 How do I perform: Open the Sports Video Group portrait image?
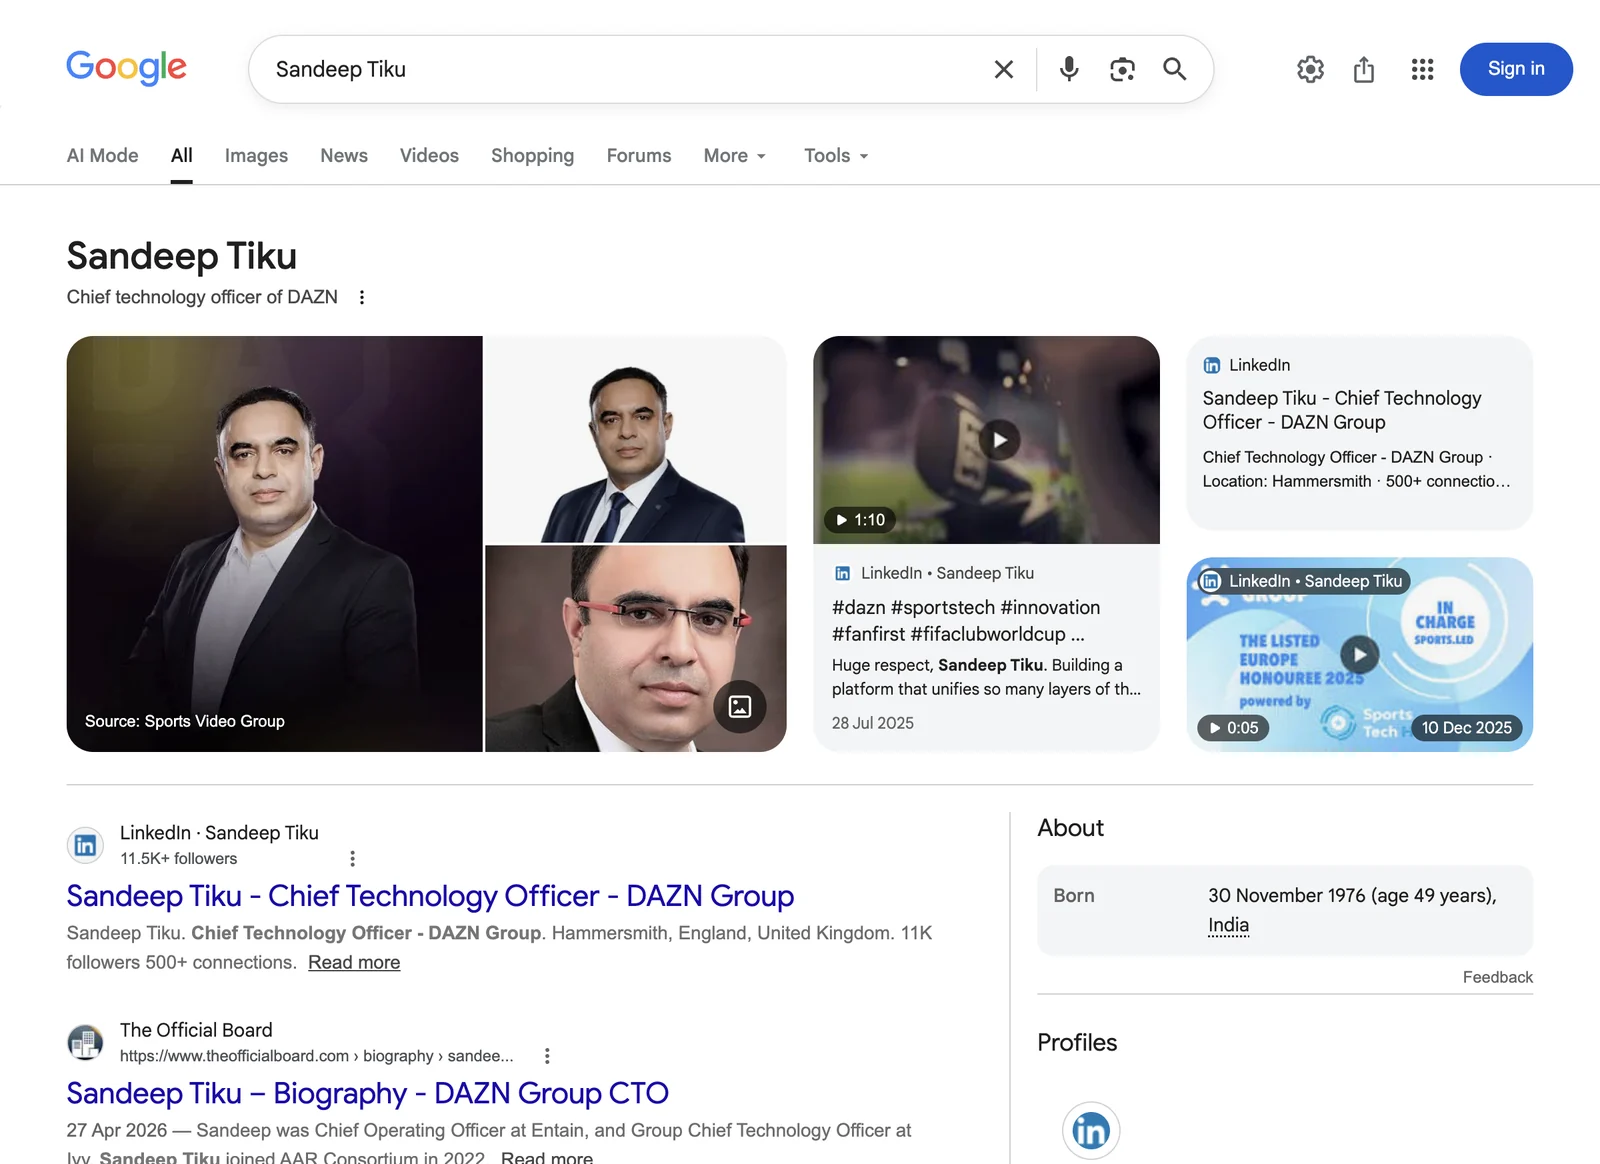point(274,544)
